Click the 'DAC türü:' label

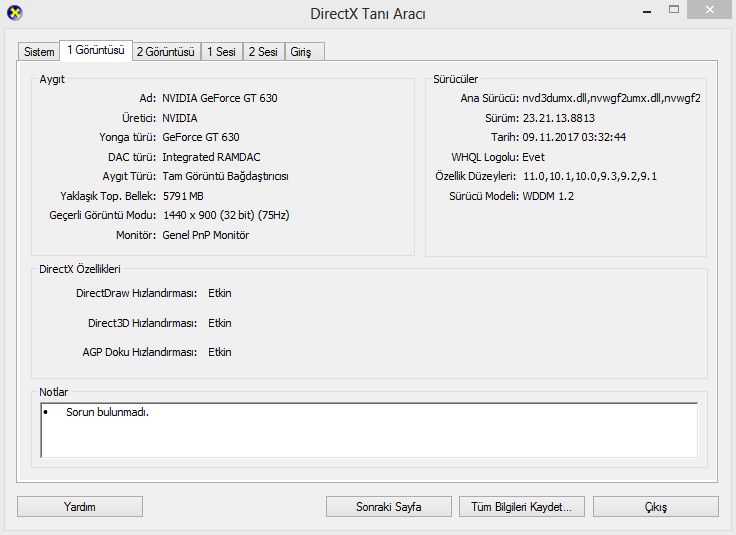coord(132,157)
